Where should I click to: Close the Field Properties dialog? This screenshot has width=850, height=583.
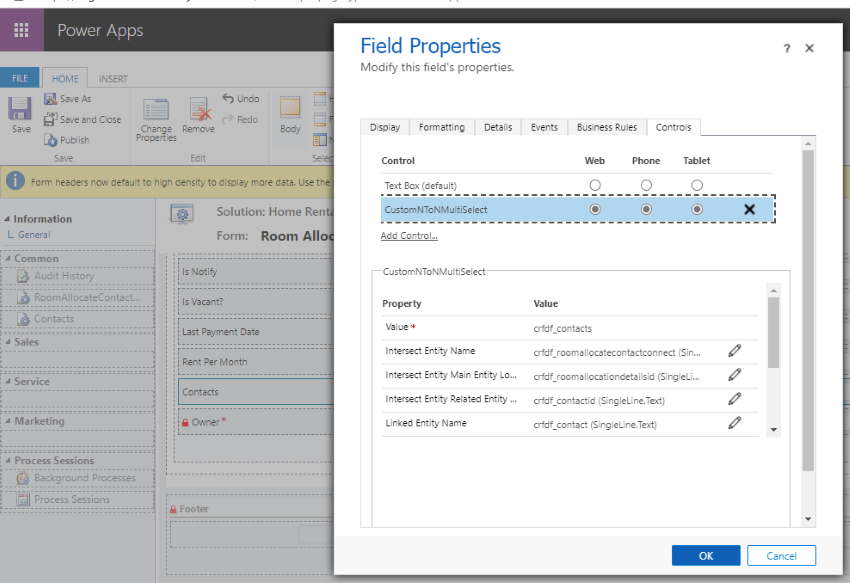(x=809, y=48)
